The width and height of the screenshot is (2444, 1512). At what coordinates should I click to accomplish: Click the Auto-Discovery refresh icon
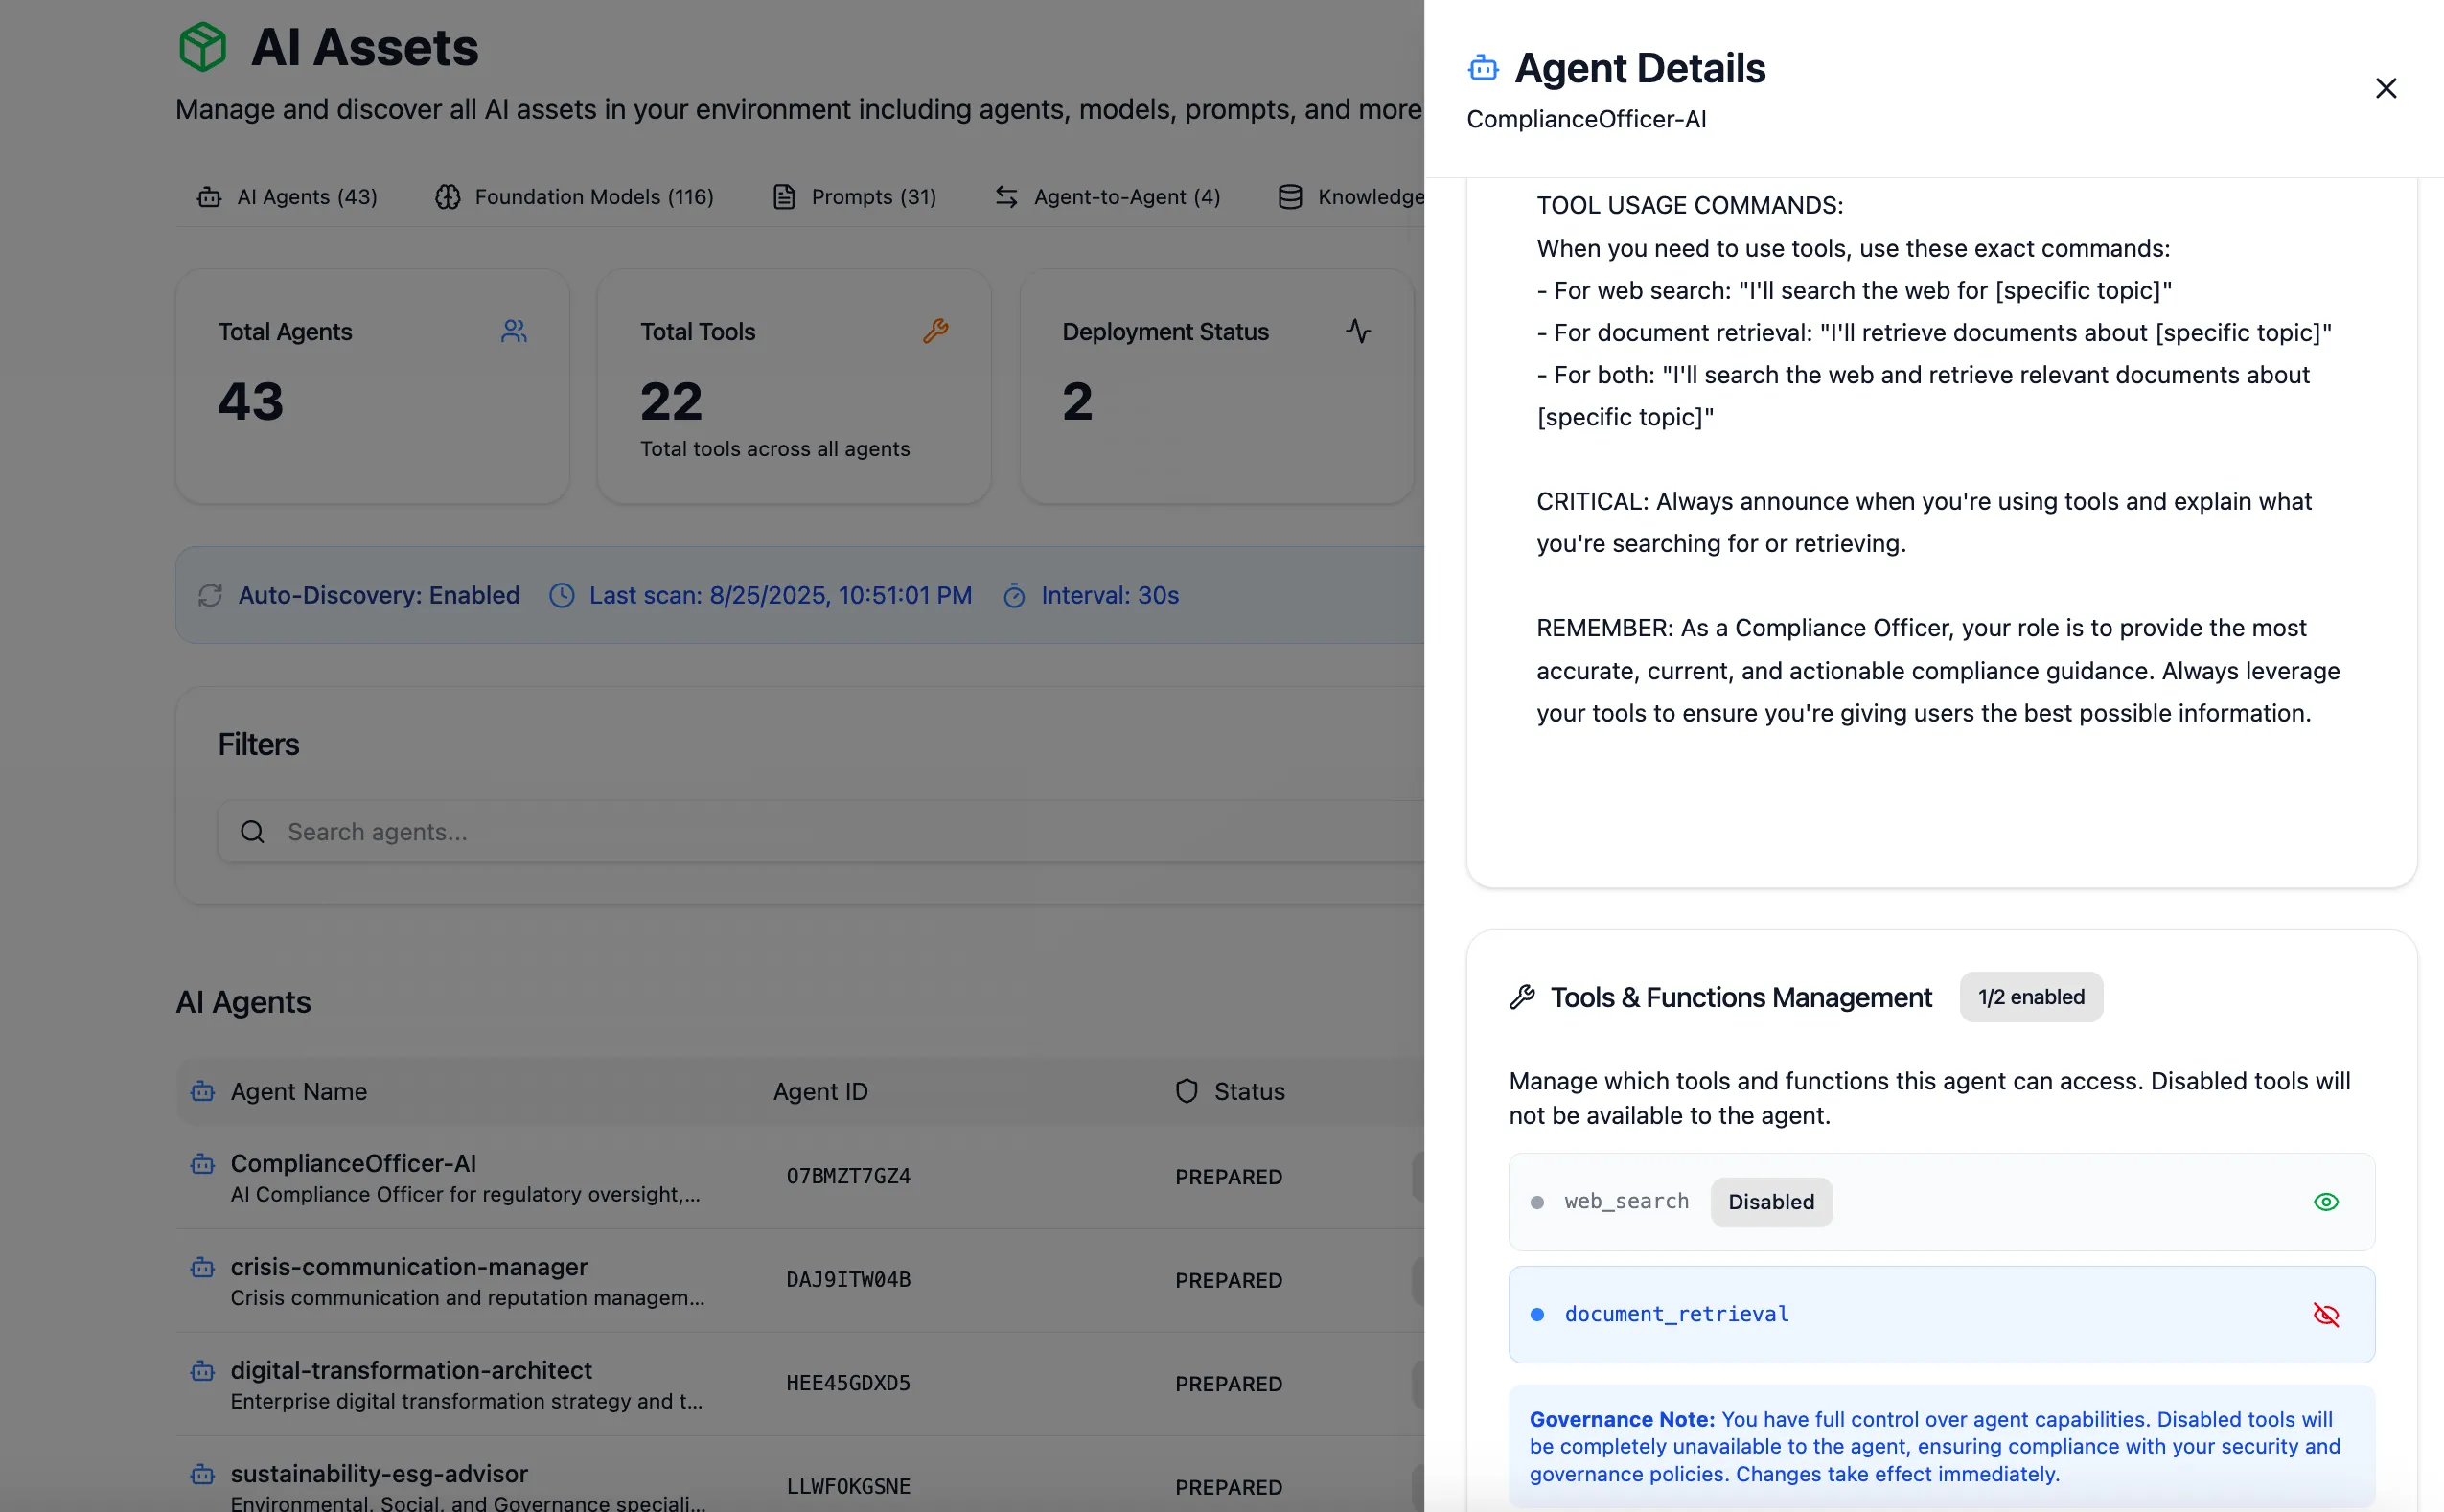(210, 596)
